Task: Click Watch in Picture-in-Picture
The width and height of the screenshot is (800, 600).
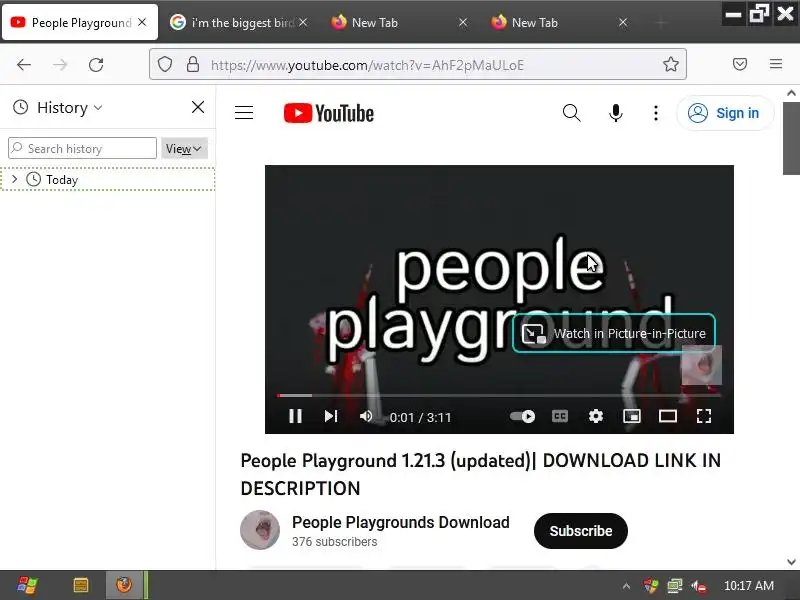Action: [x=614, y=334]
